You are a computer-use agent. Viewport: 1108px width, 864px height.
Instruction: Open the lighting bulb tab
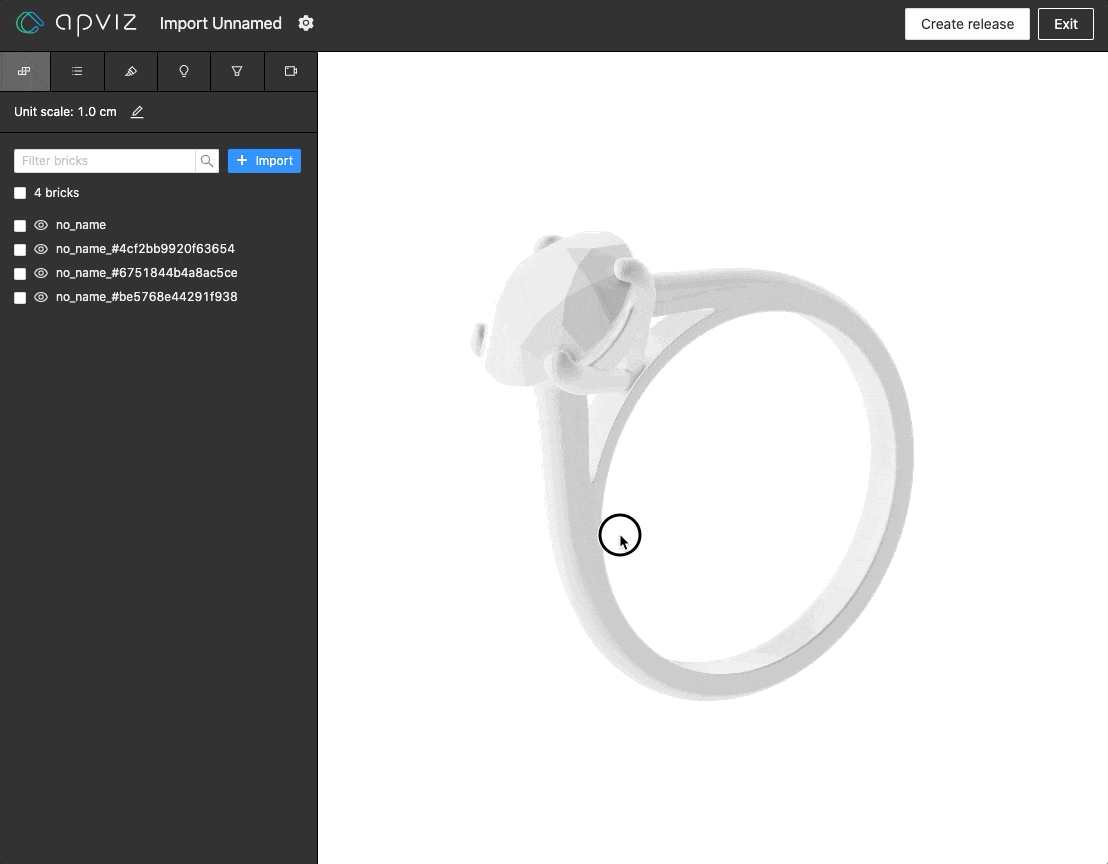[184, 71]
